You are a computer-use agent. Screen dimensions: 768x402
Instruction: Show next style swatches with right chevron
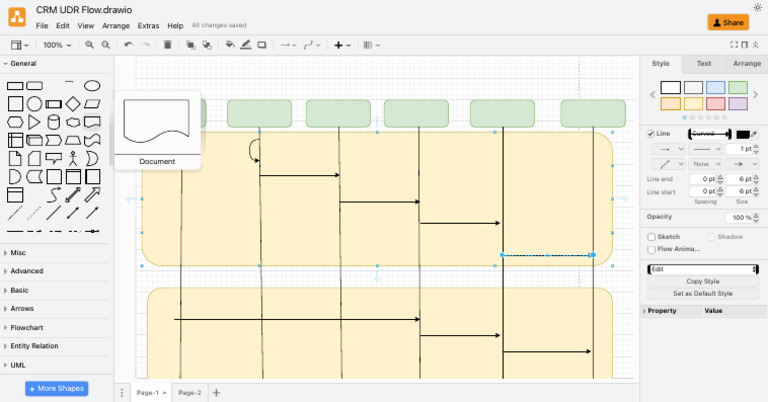[756, 95]
